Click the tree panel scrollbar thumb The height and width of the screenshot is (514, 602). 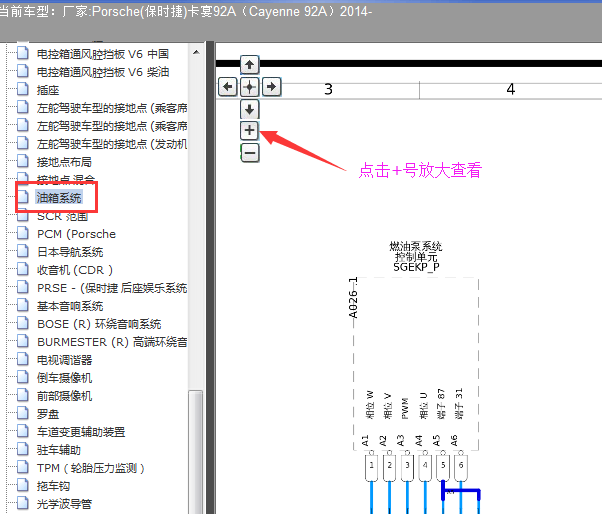pyautogui.click(x=196, y=452)
